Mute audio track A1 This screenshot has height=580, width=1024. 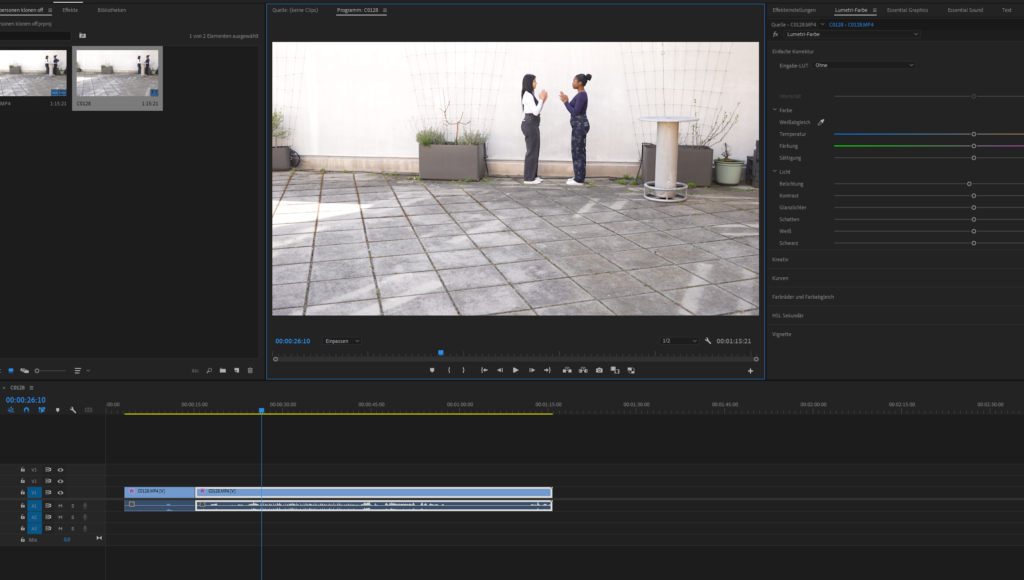pos(60,505)
